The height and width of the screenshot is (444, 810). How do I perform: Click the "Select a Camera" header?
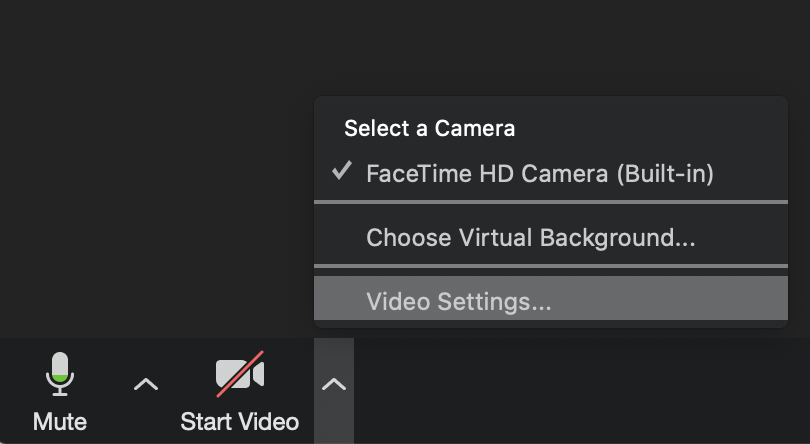[429, 128]
